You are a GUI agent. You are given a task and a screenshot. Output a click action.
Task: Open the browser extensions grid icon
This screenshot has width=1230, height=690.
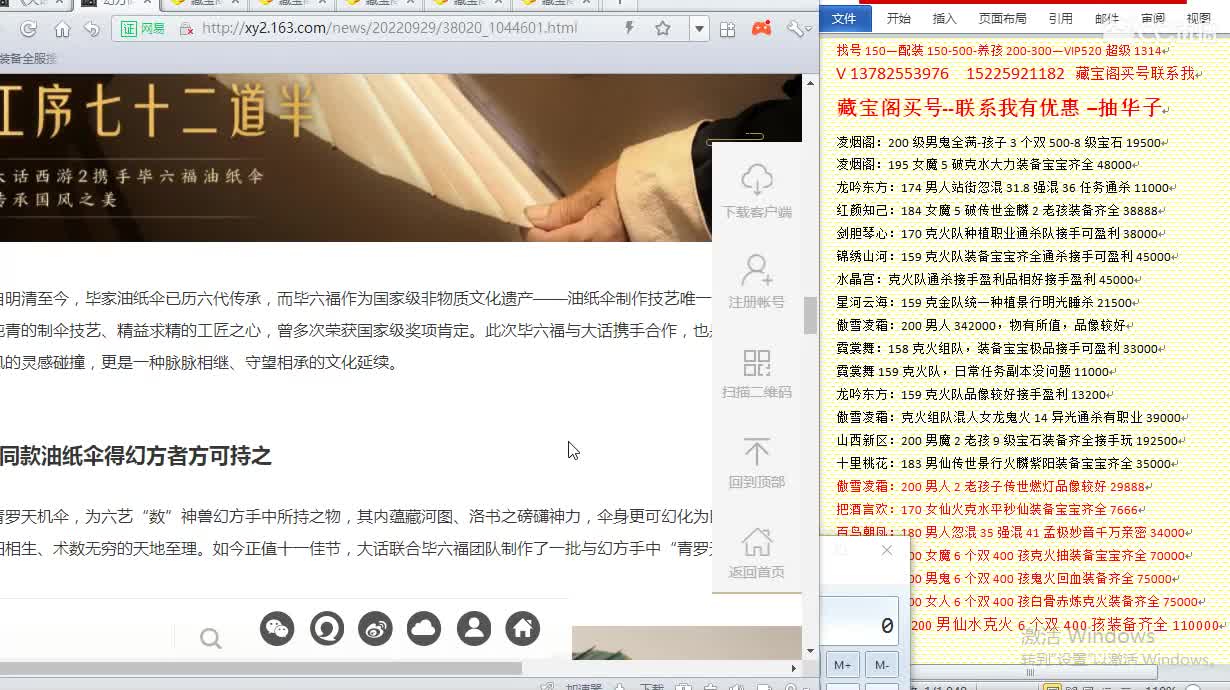click(728, 29)
